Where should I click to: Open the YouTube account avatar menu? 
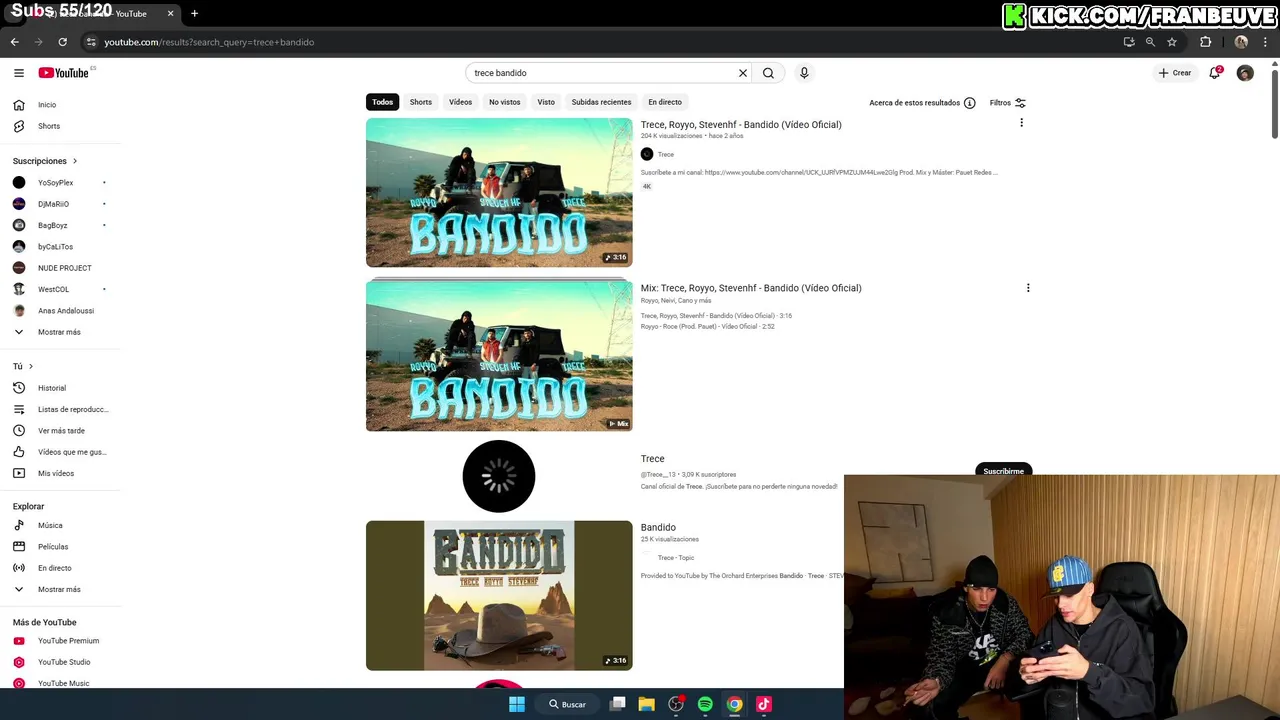[1245, 73]
